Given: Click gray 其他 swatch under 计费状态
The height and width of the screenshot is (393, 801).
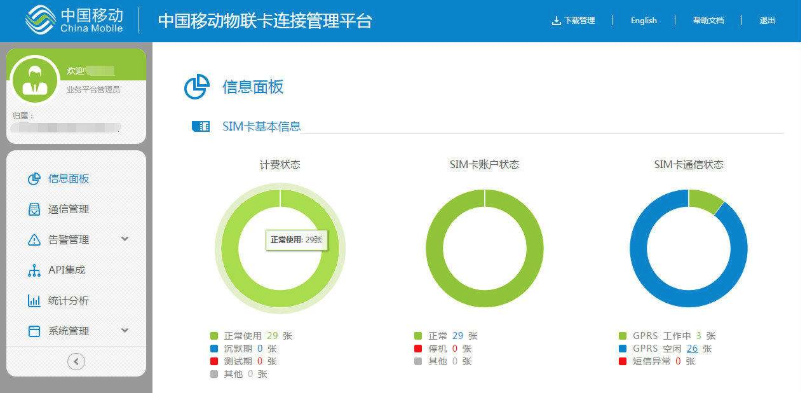Looking at the screenshot, I should click(214, 374).
